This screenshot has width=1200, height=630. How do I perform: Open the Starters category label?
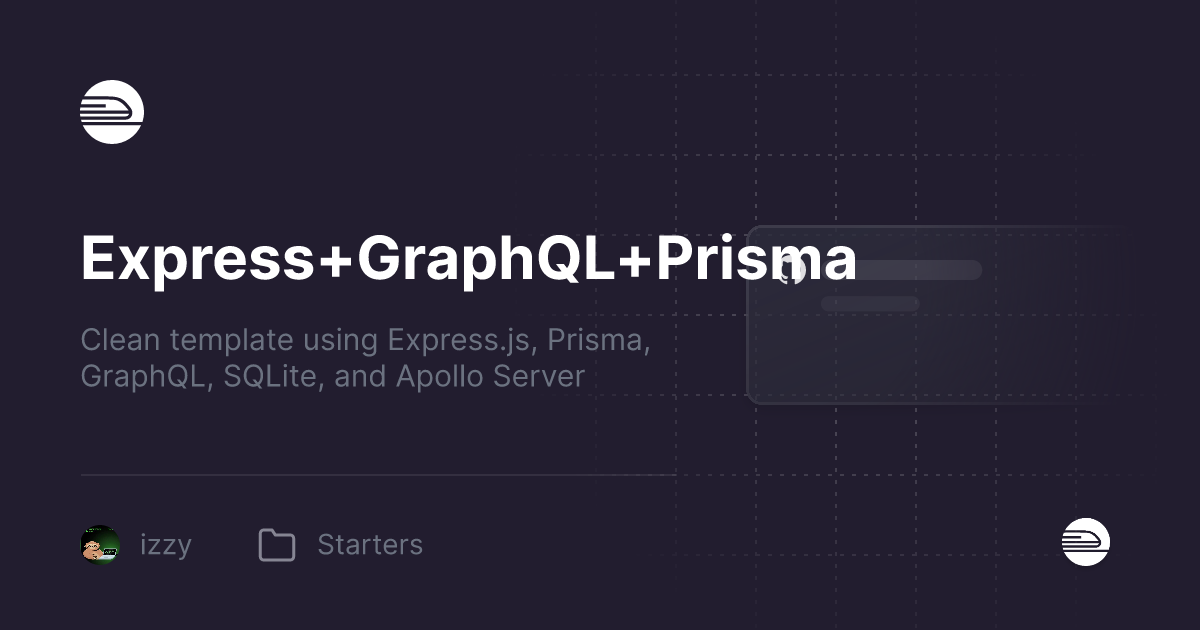click(x=370, y=545)
